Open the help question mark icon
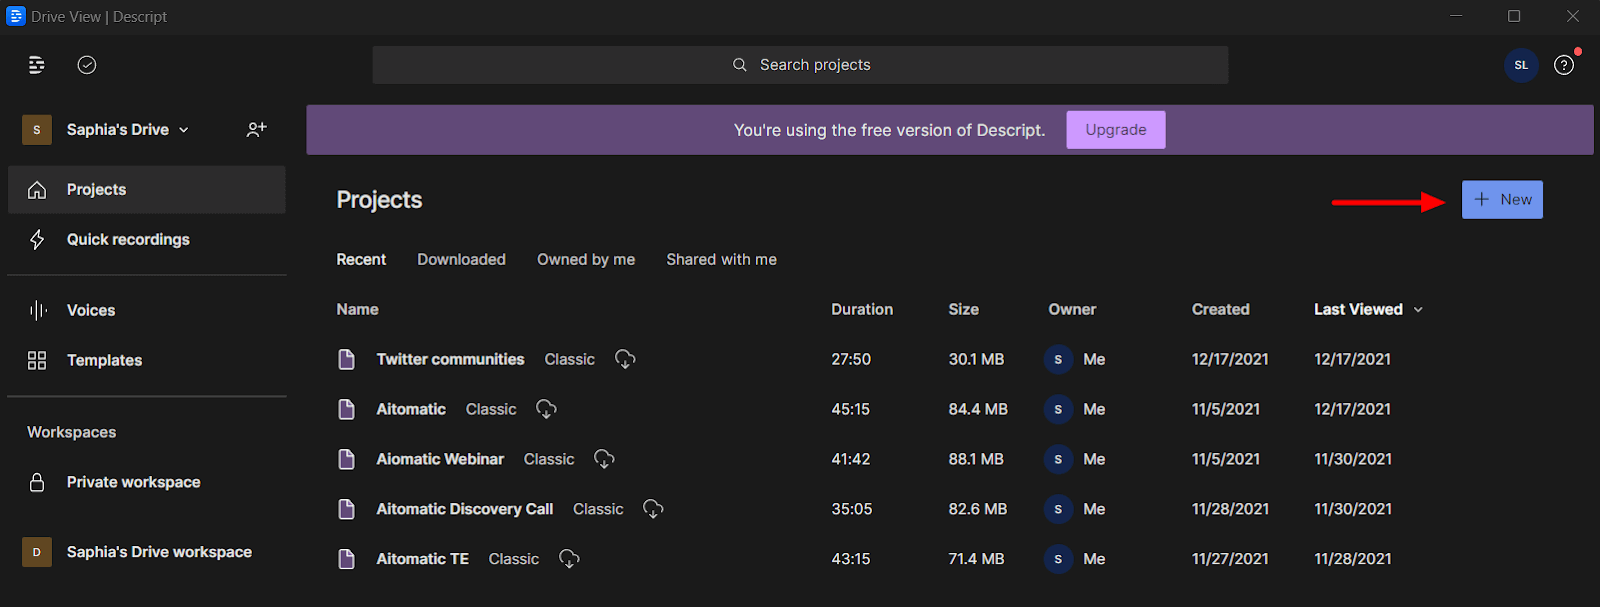This screenshot has height=607, width=1600. (x=1564, y=65)
